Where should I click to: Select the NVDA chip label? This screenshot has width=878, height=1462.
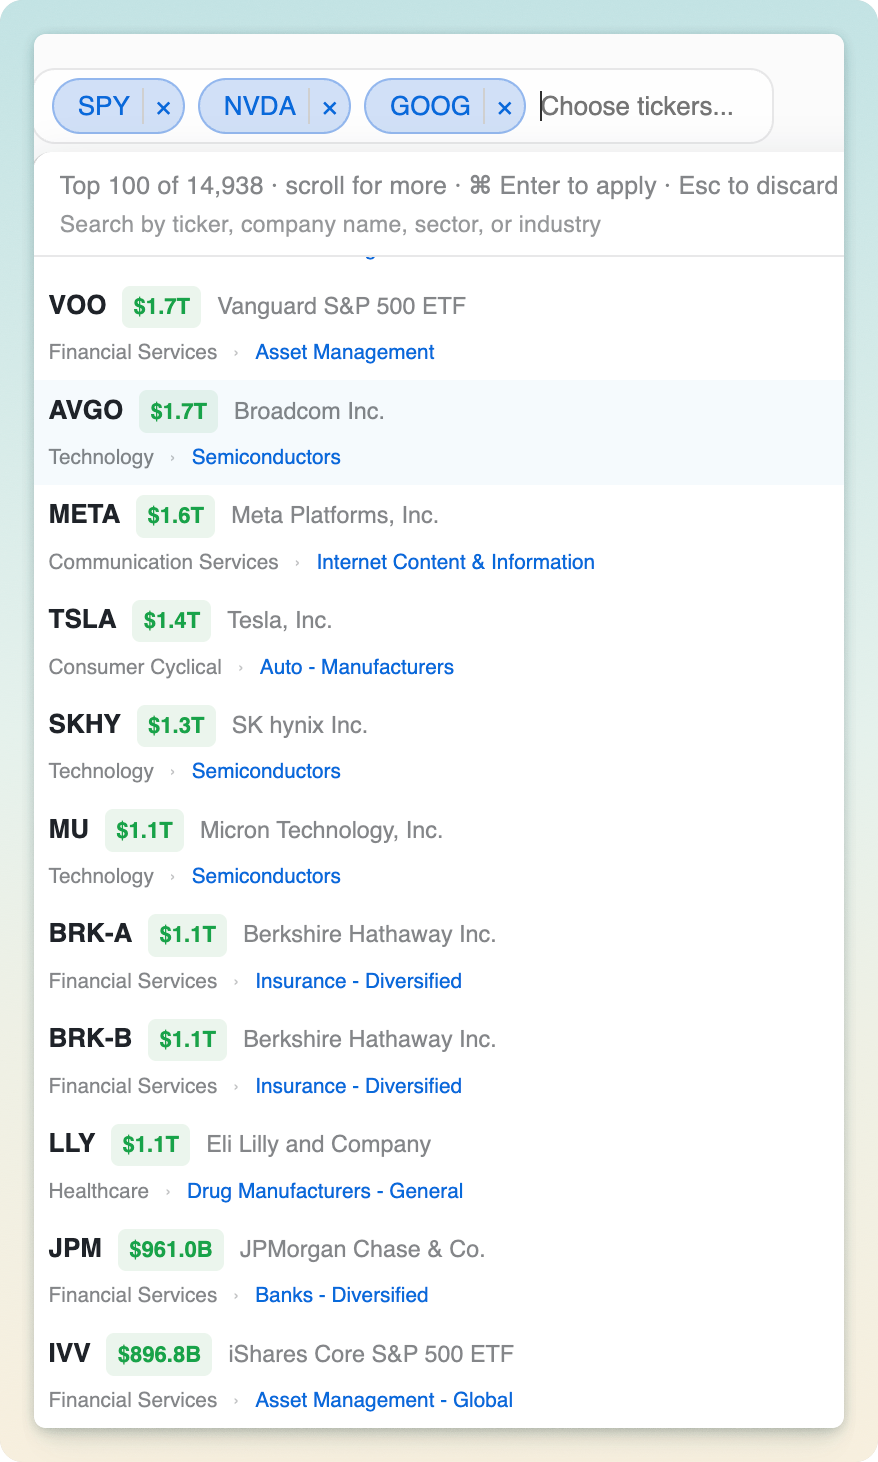(x=260, y=106)
